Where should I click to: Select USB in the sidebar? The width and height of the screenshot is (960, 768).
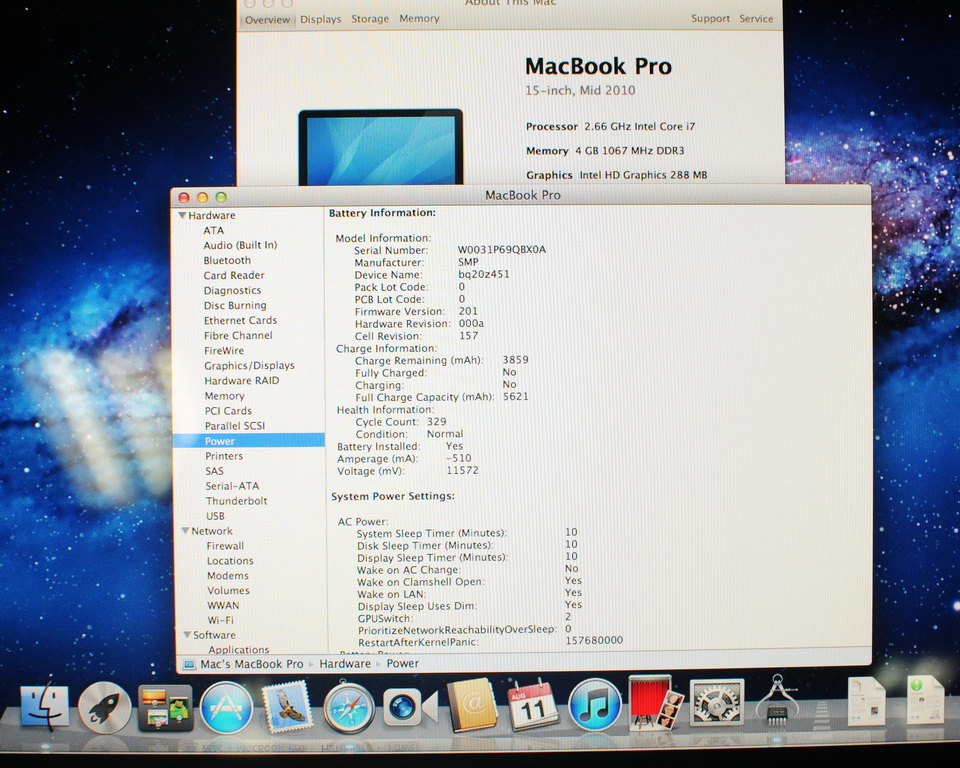(216, 516)
